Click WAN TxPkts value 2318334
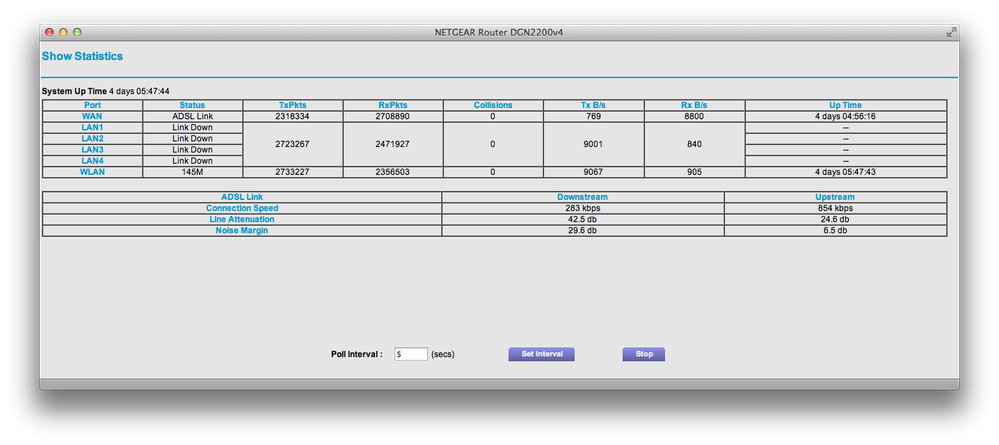 coord(292,117)
